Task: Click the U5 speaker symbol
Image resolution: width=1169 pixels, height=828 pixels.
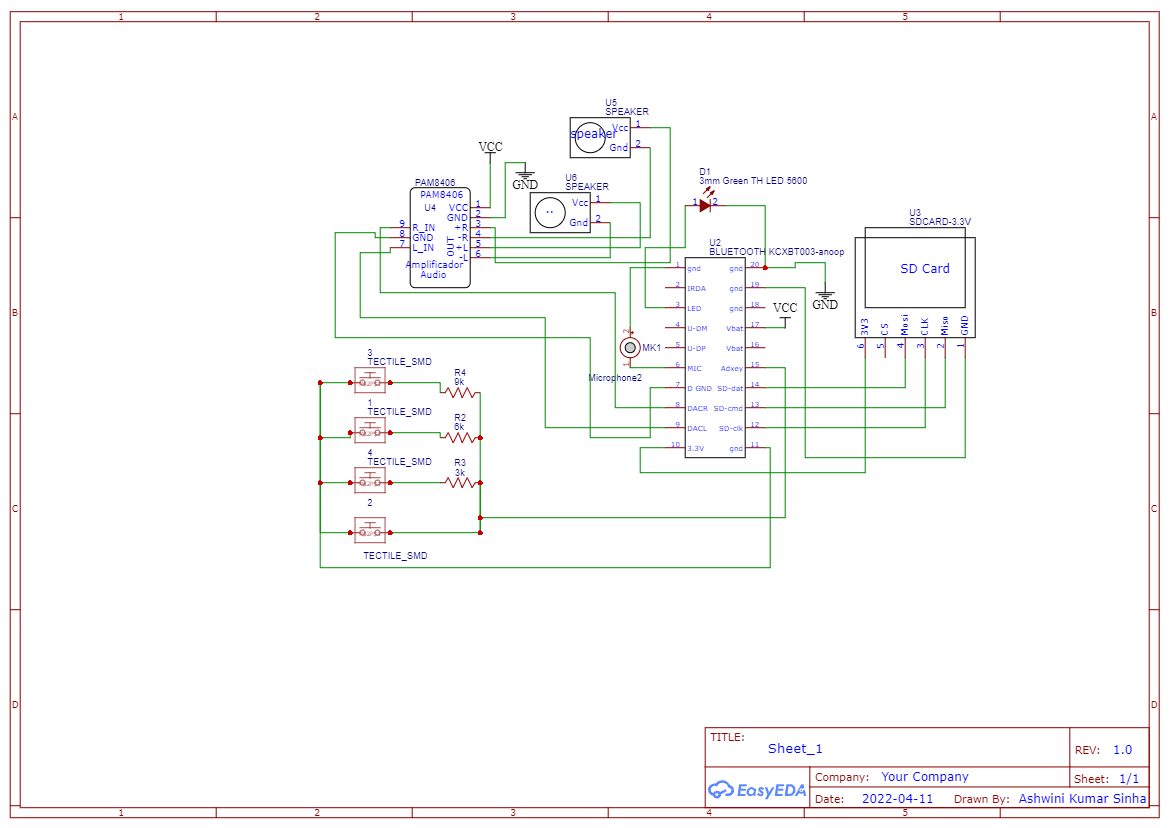Action: (x=600, y=137)
